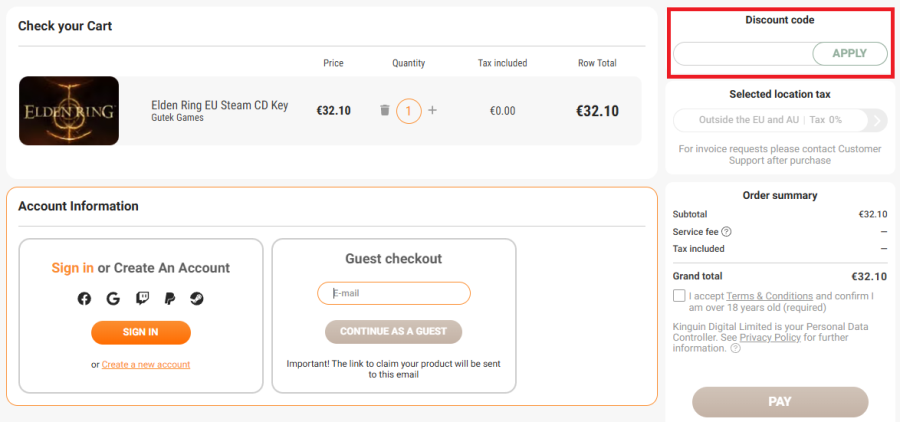Screen dimensions: 900x422
Task: Open Create a new account link
Action: (x=146, y=364)
